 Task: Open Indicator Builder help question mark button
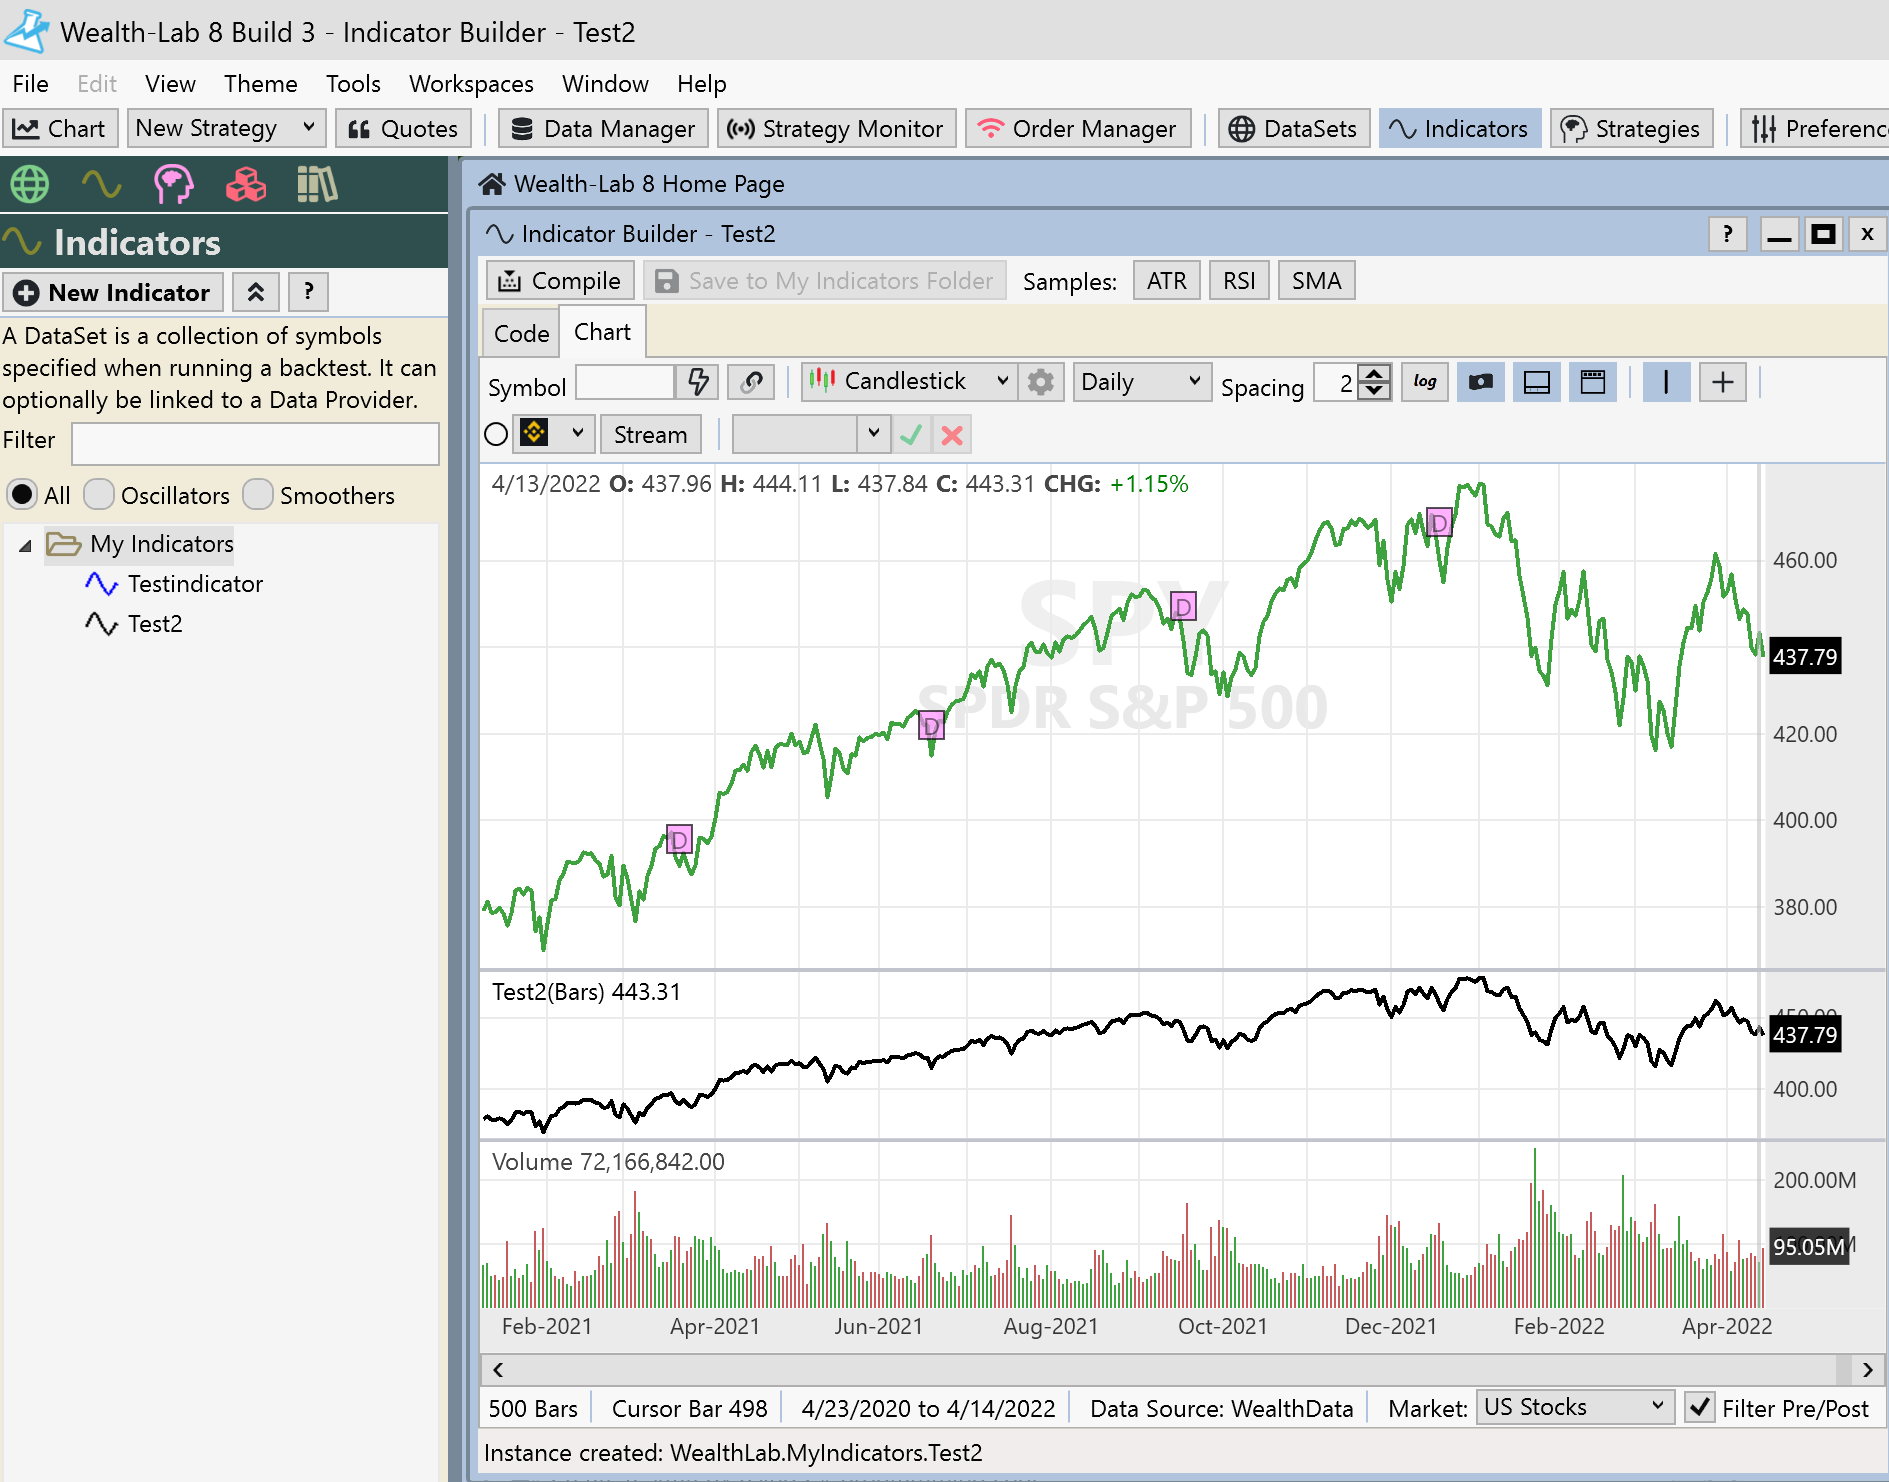tap(1727, 234)
